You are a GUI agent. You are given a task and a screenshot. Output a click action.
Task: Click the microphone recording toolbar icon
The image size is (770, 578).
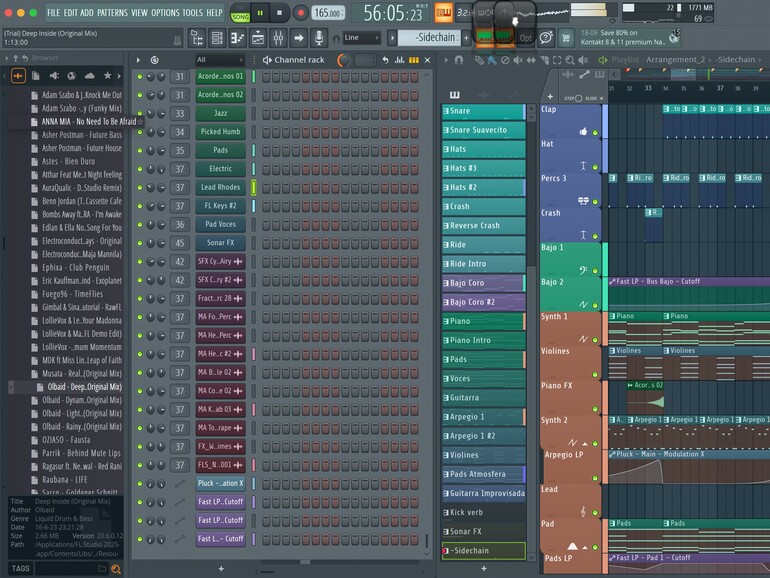coord(319,38)
